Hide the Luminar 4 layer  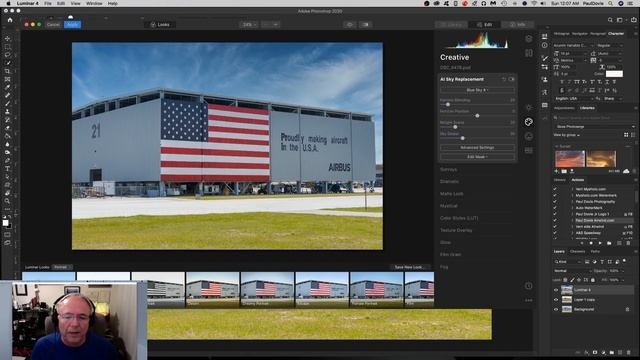point(556,290)
